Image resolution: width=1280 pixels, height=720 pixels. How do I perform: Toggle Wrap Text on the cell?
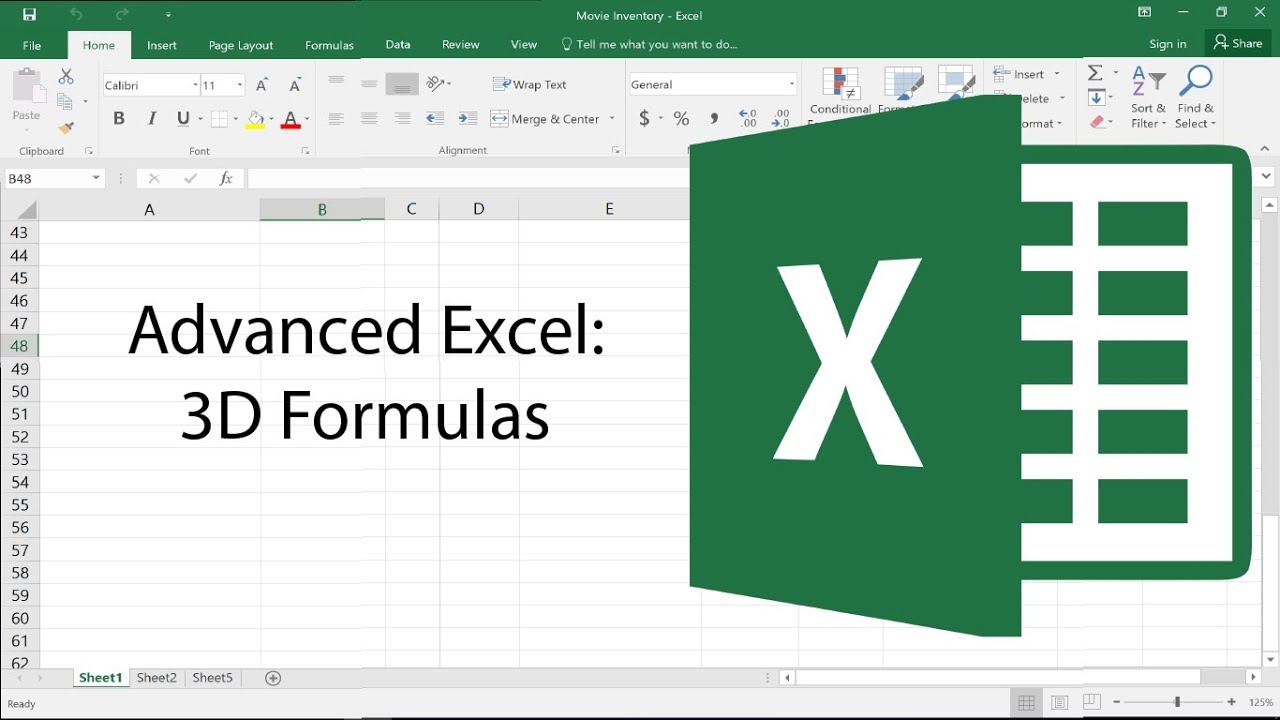(x=529, y=84)
